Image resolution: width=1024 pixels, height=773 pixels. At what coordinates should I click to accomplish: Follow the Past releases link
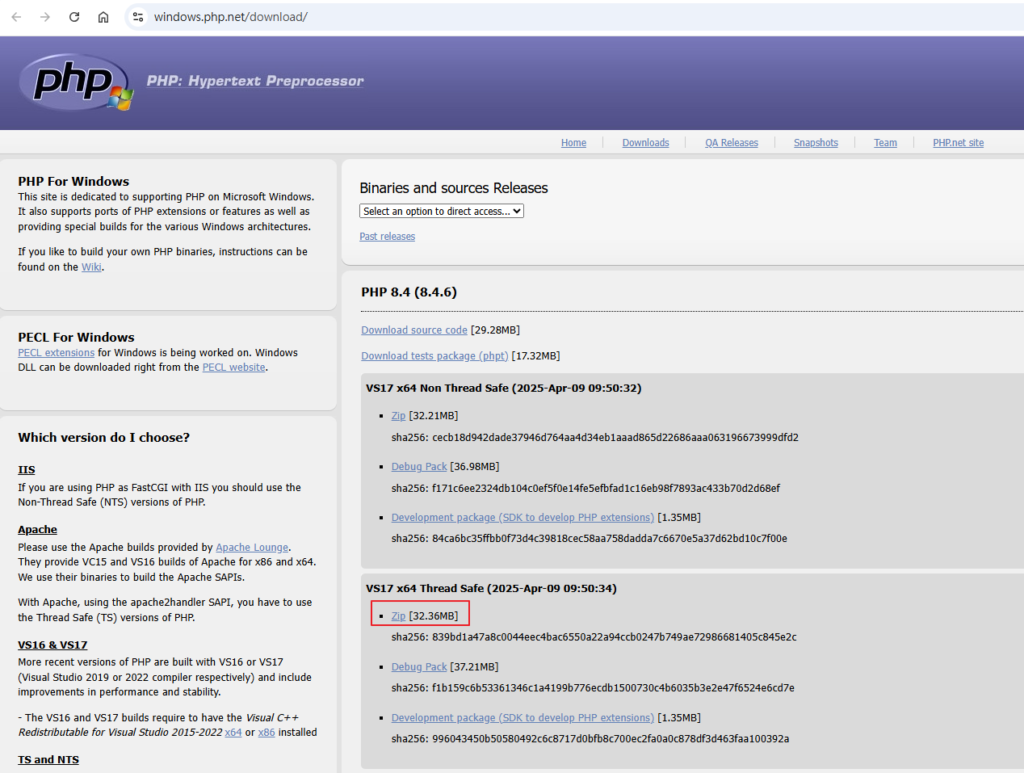387,236
